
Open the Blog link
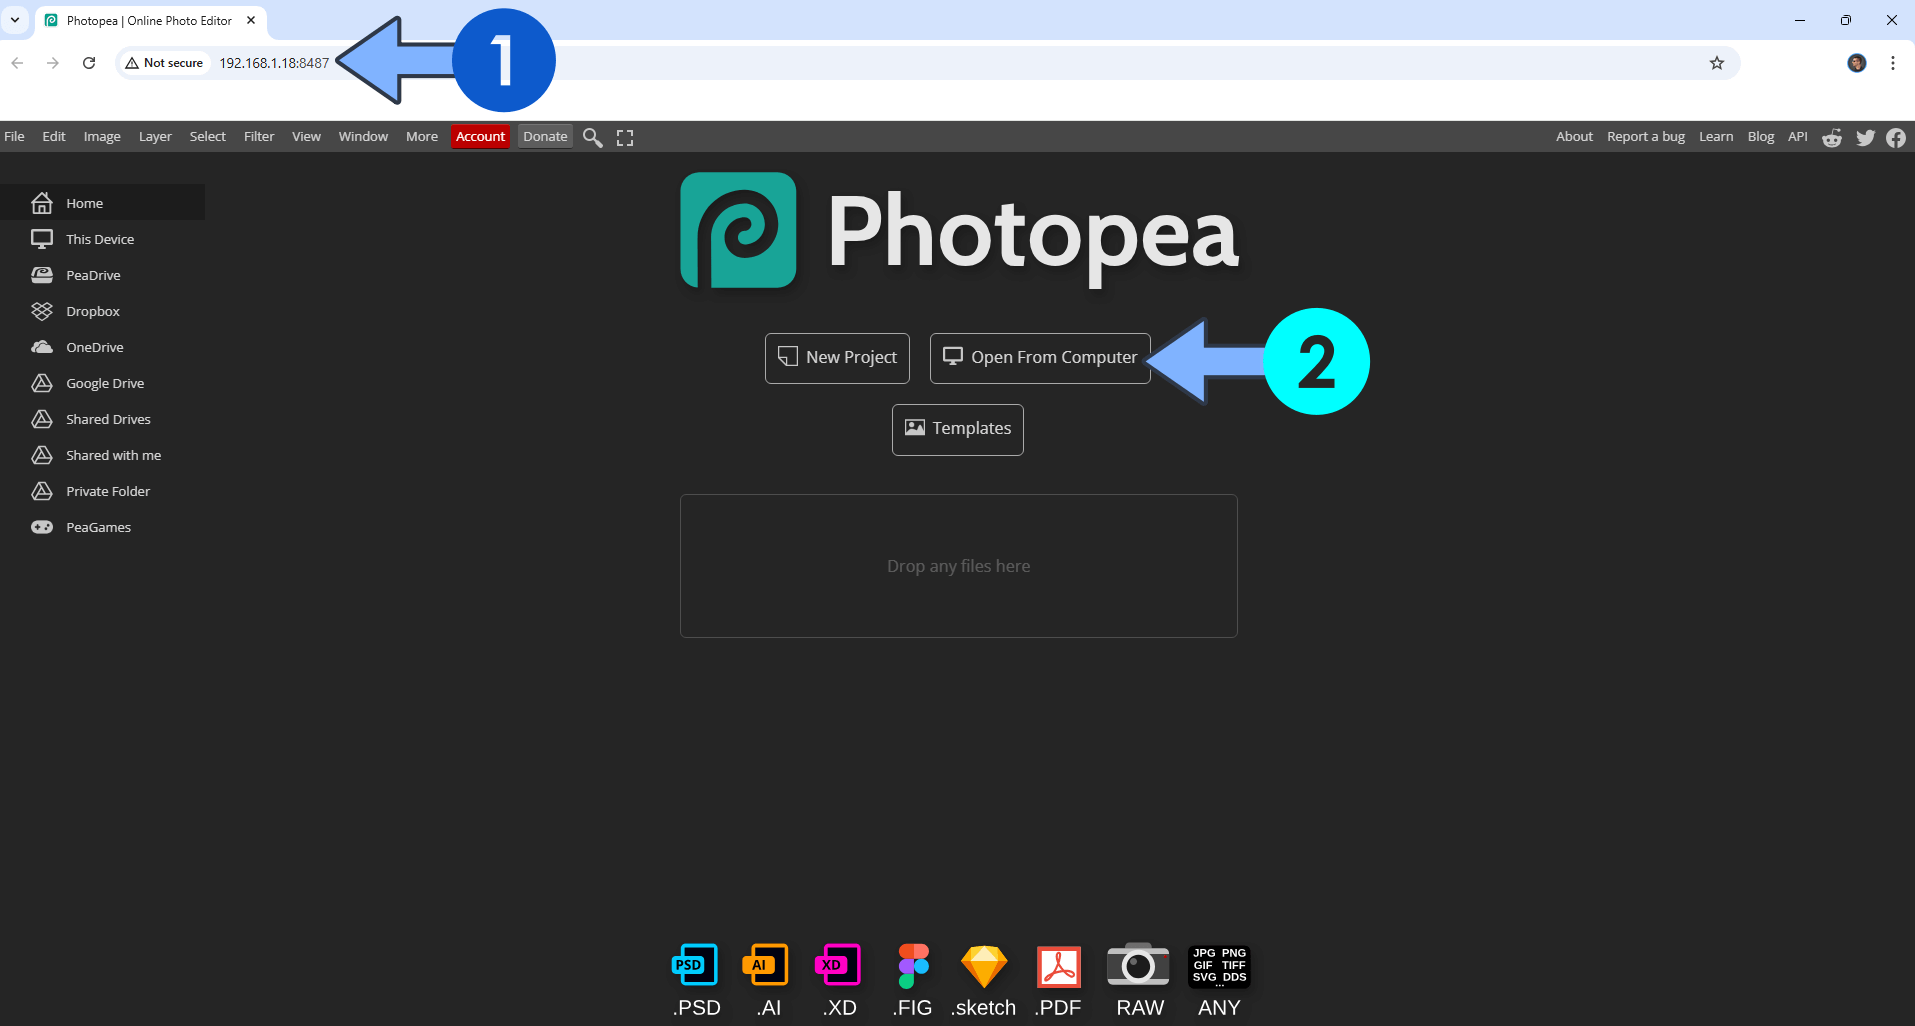[1761, 137]
